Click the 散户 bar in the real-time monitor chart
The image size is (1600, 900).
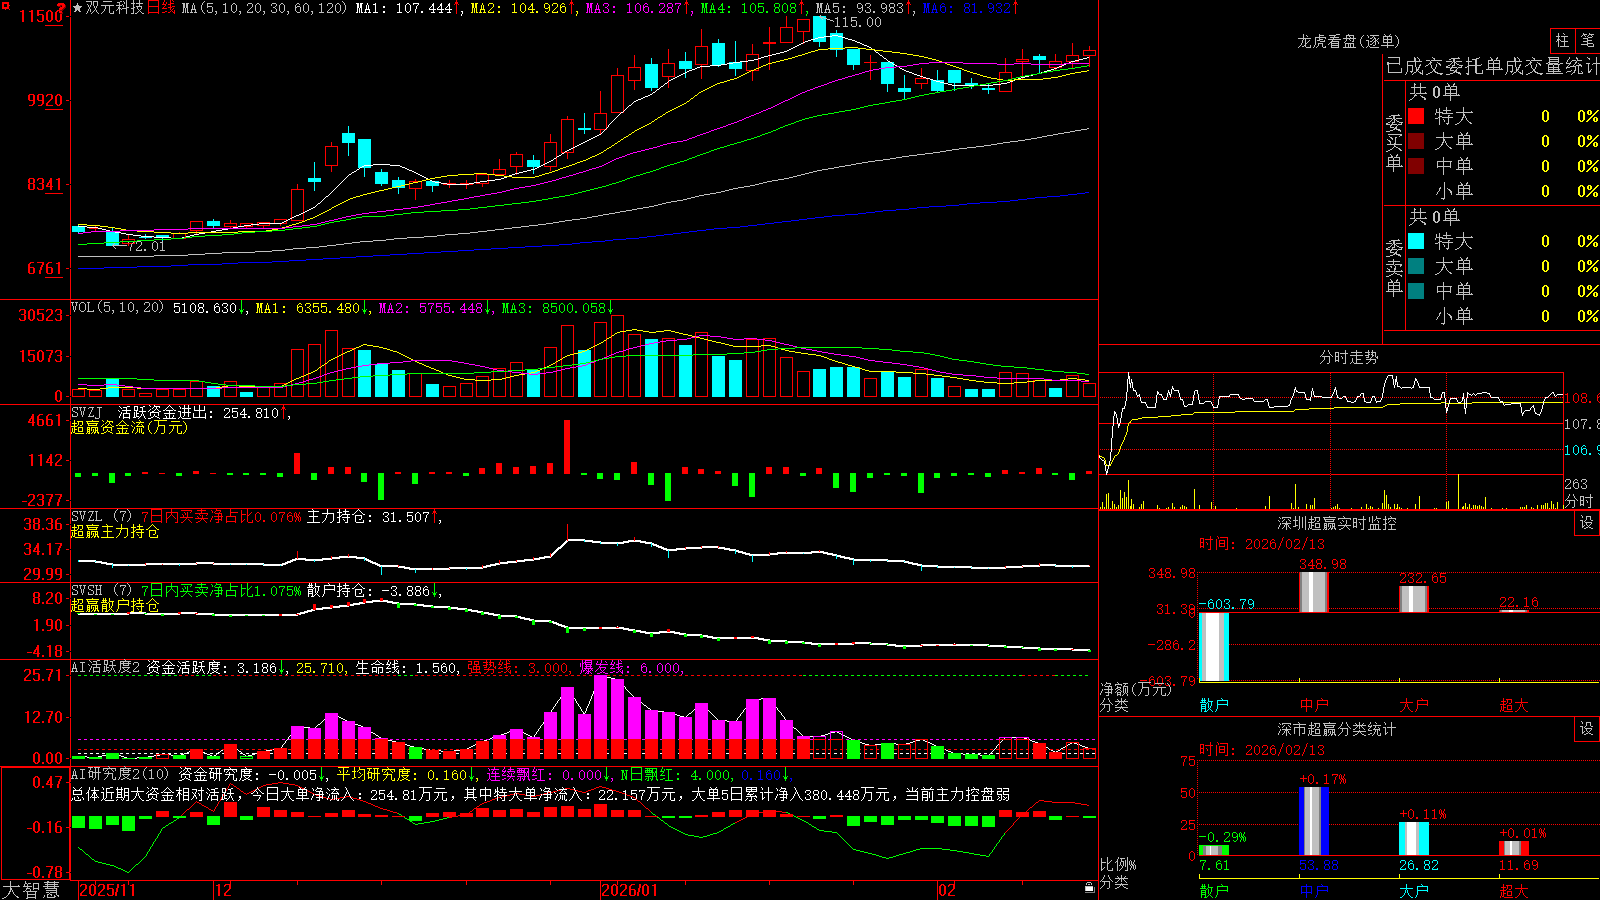point(1214,647)
